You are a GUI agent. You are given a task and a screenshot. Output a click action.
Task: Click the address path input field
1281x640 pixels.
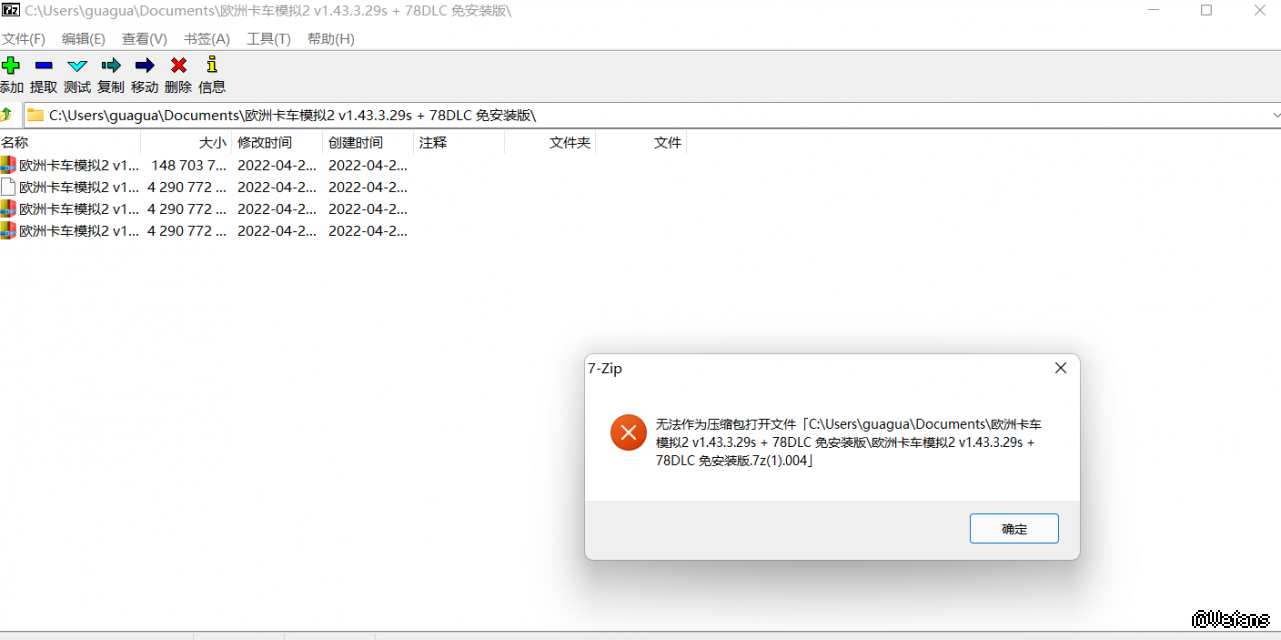tap(652, 115)
